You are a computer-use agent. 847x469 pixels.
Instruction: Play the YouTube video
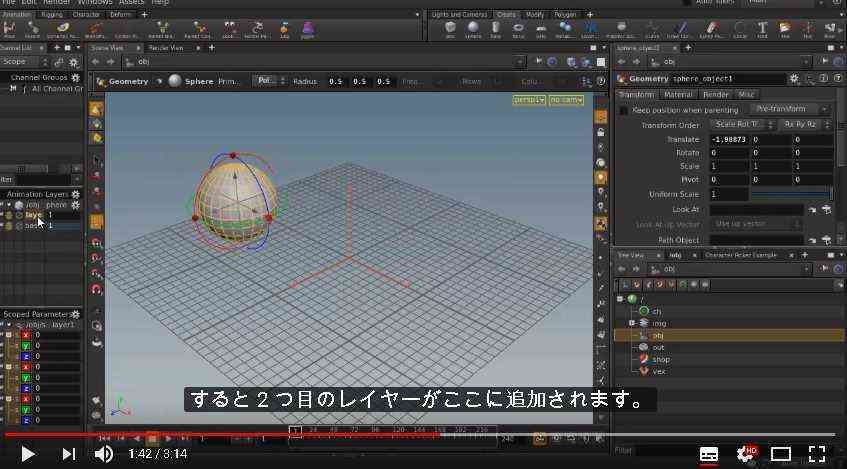click(x=27, y=454)
